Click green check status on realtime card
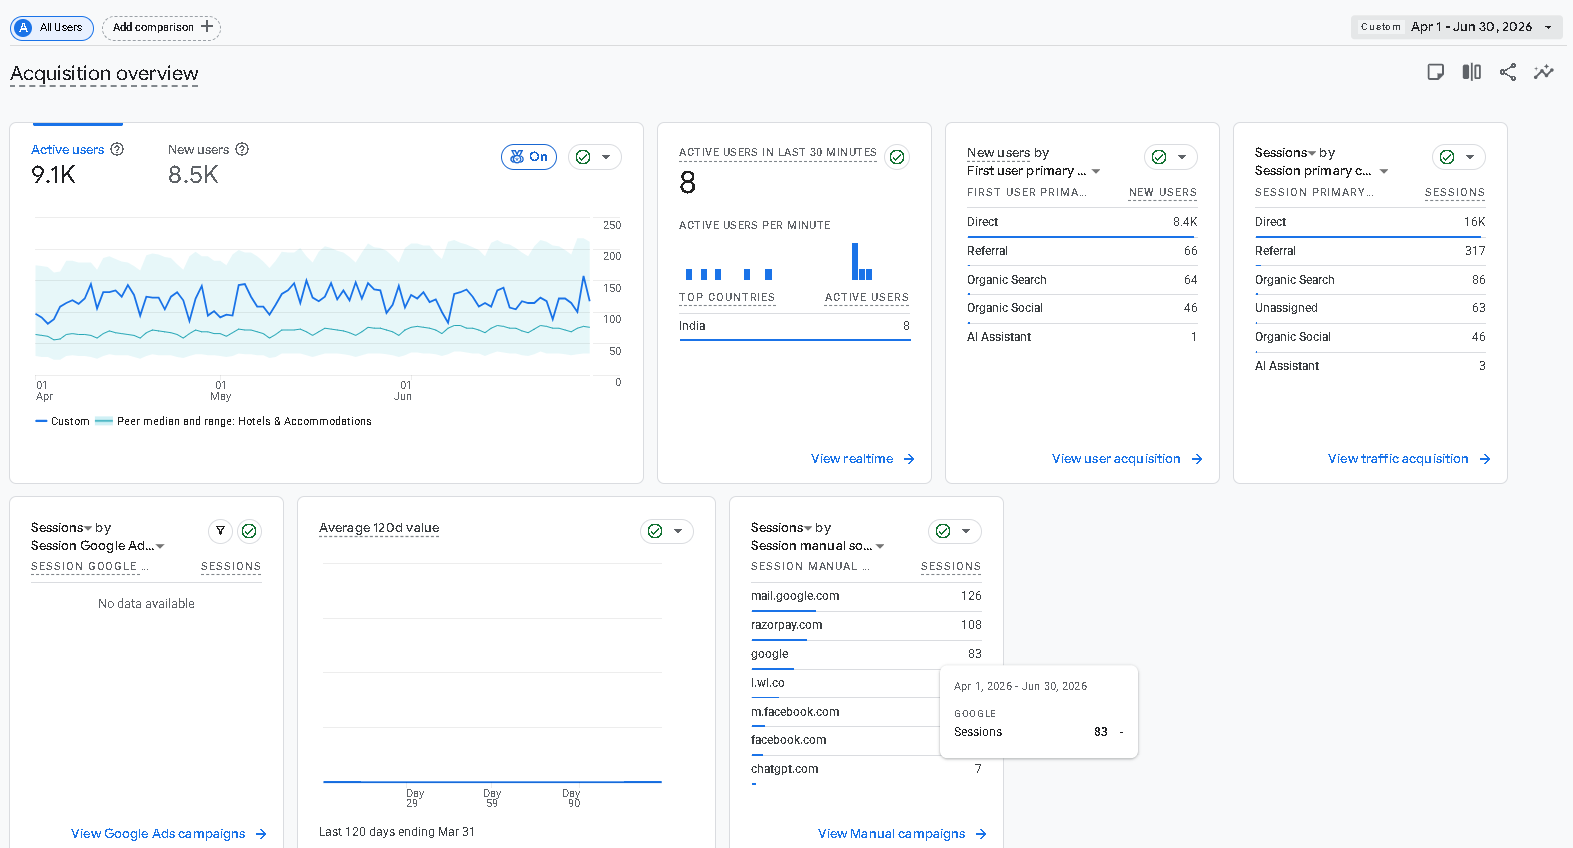The height and width of the screenshot is (848, 1573). point(897,157)
